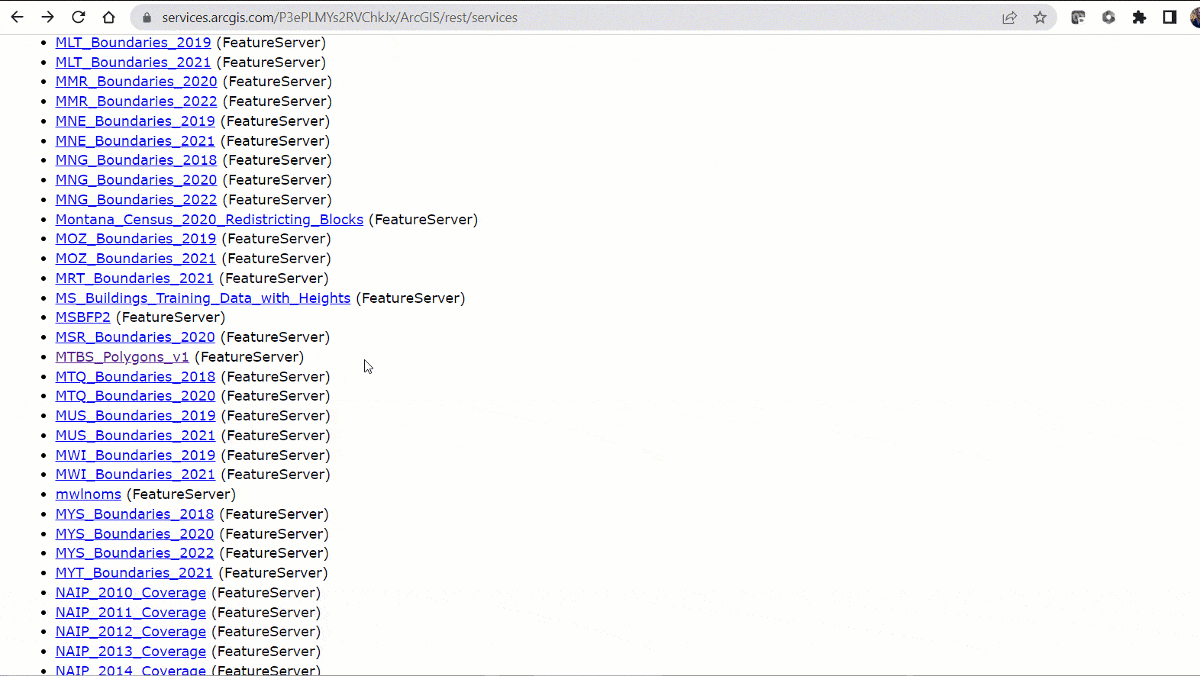Open the mwlnoms service link
1200x676 pixels.
tap(88, 494)
